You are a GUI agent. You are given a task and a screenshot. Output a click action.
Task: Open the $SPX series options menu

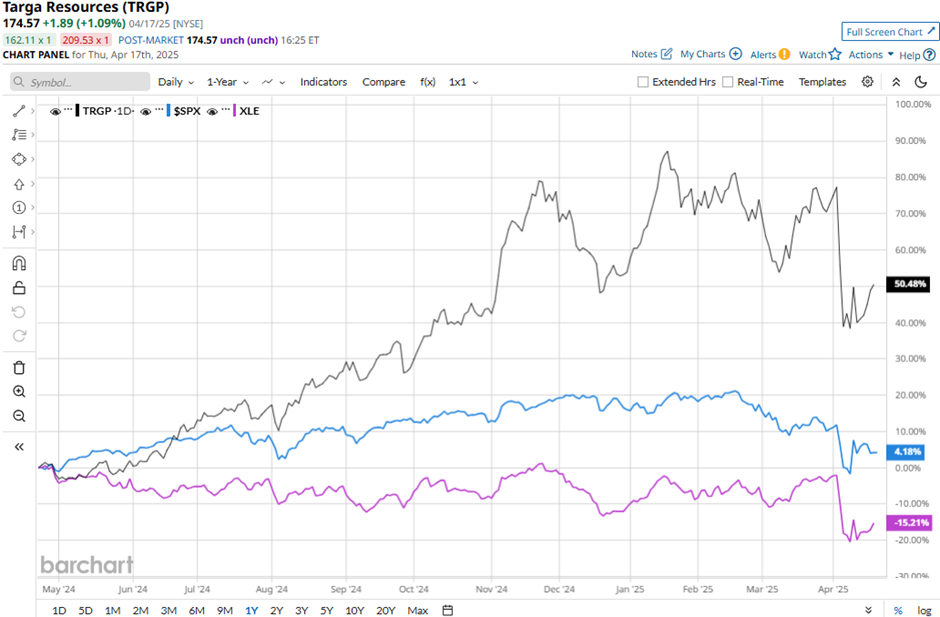pyautogui.click(x=159, y=110)
